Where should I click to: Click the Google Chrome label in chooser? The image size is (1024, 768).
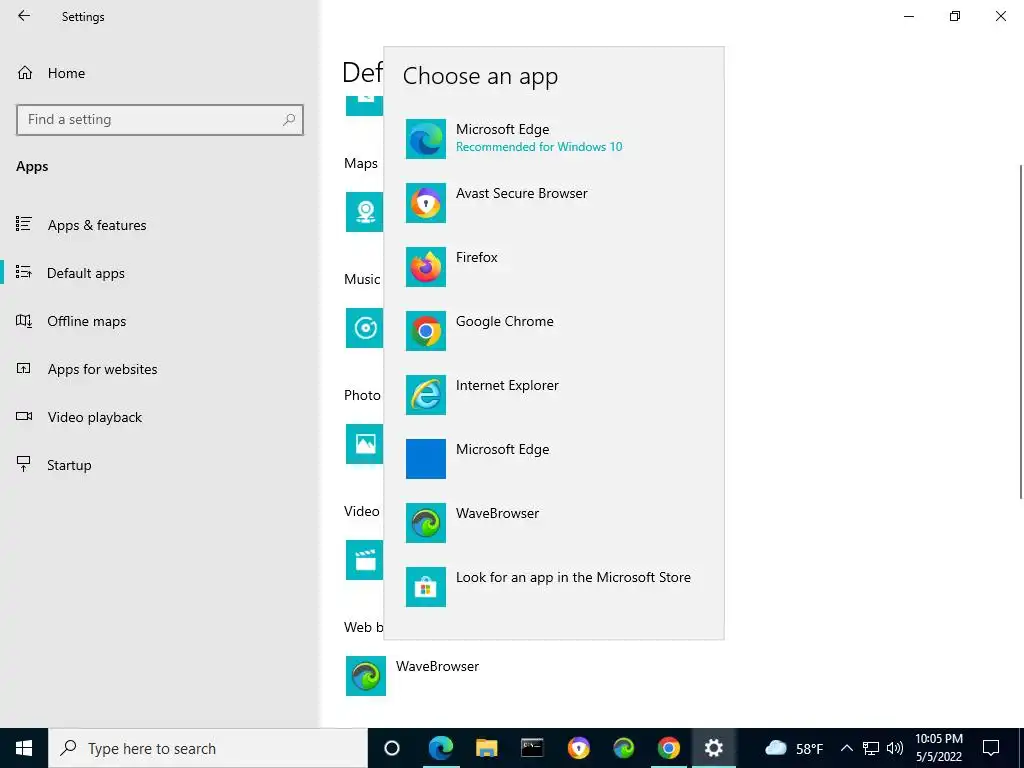click(505, 321)
